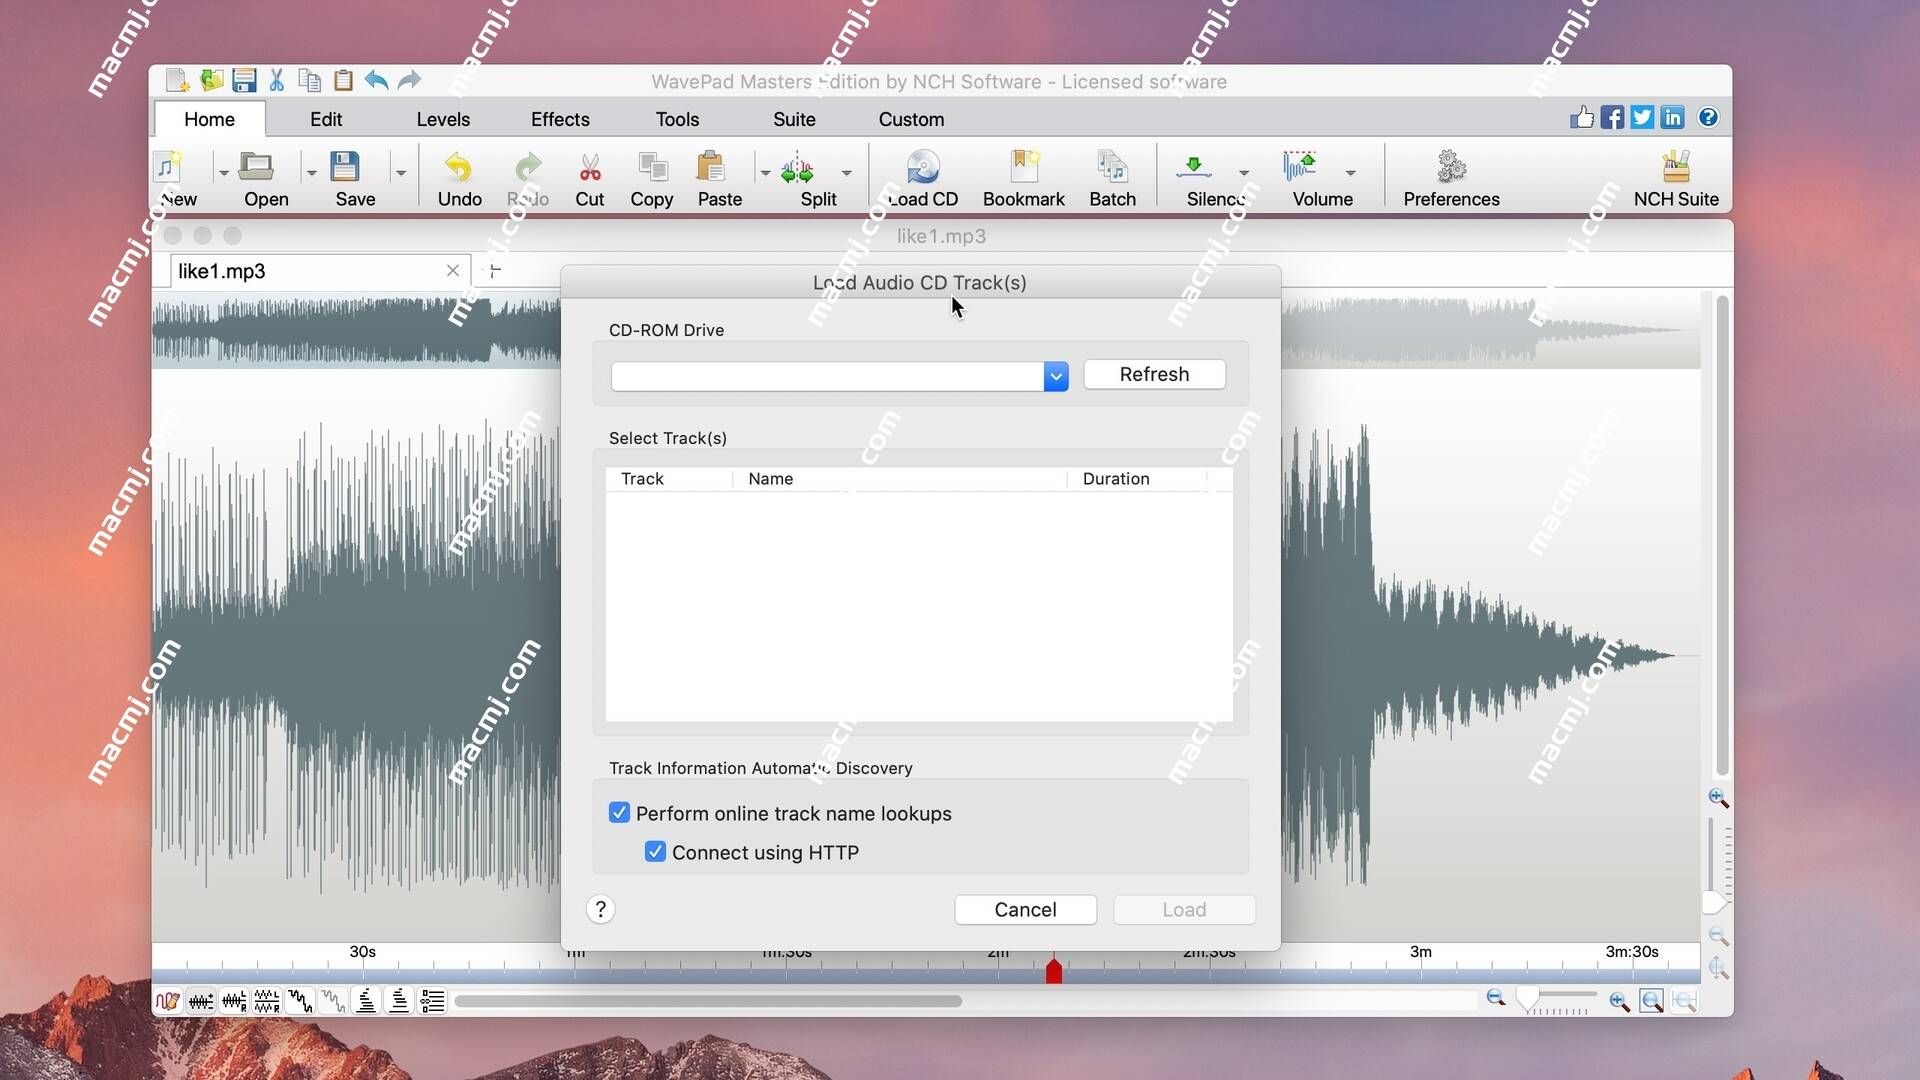1920x1080 pixels.
Task: Click the red playhead position marker
Action: click(x=1053, y=970)
